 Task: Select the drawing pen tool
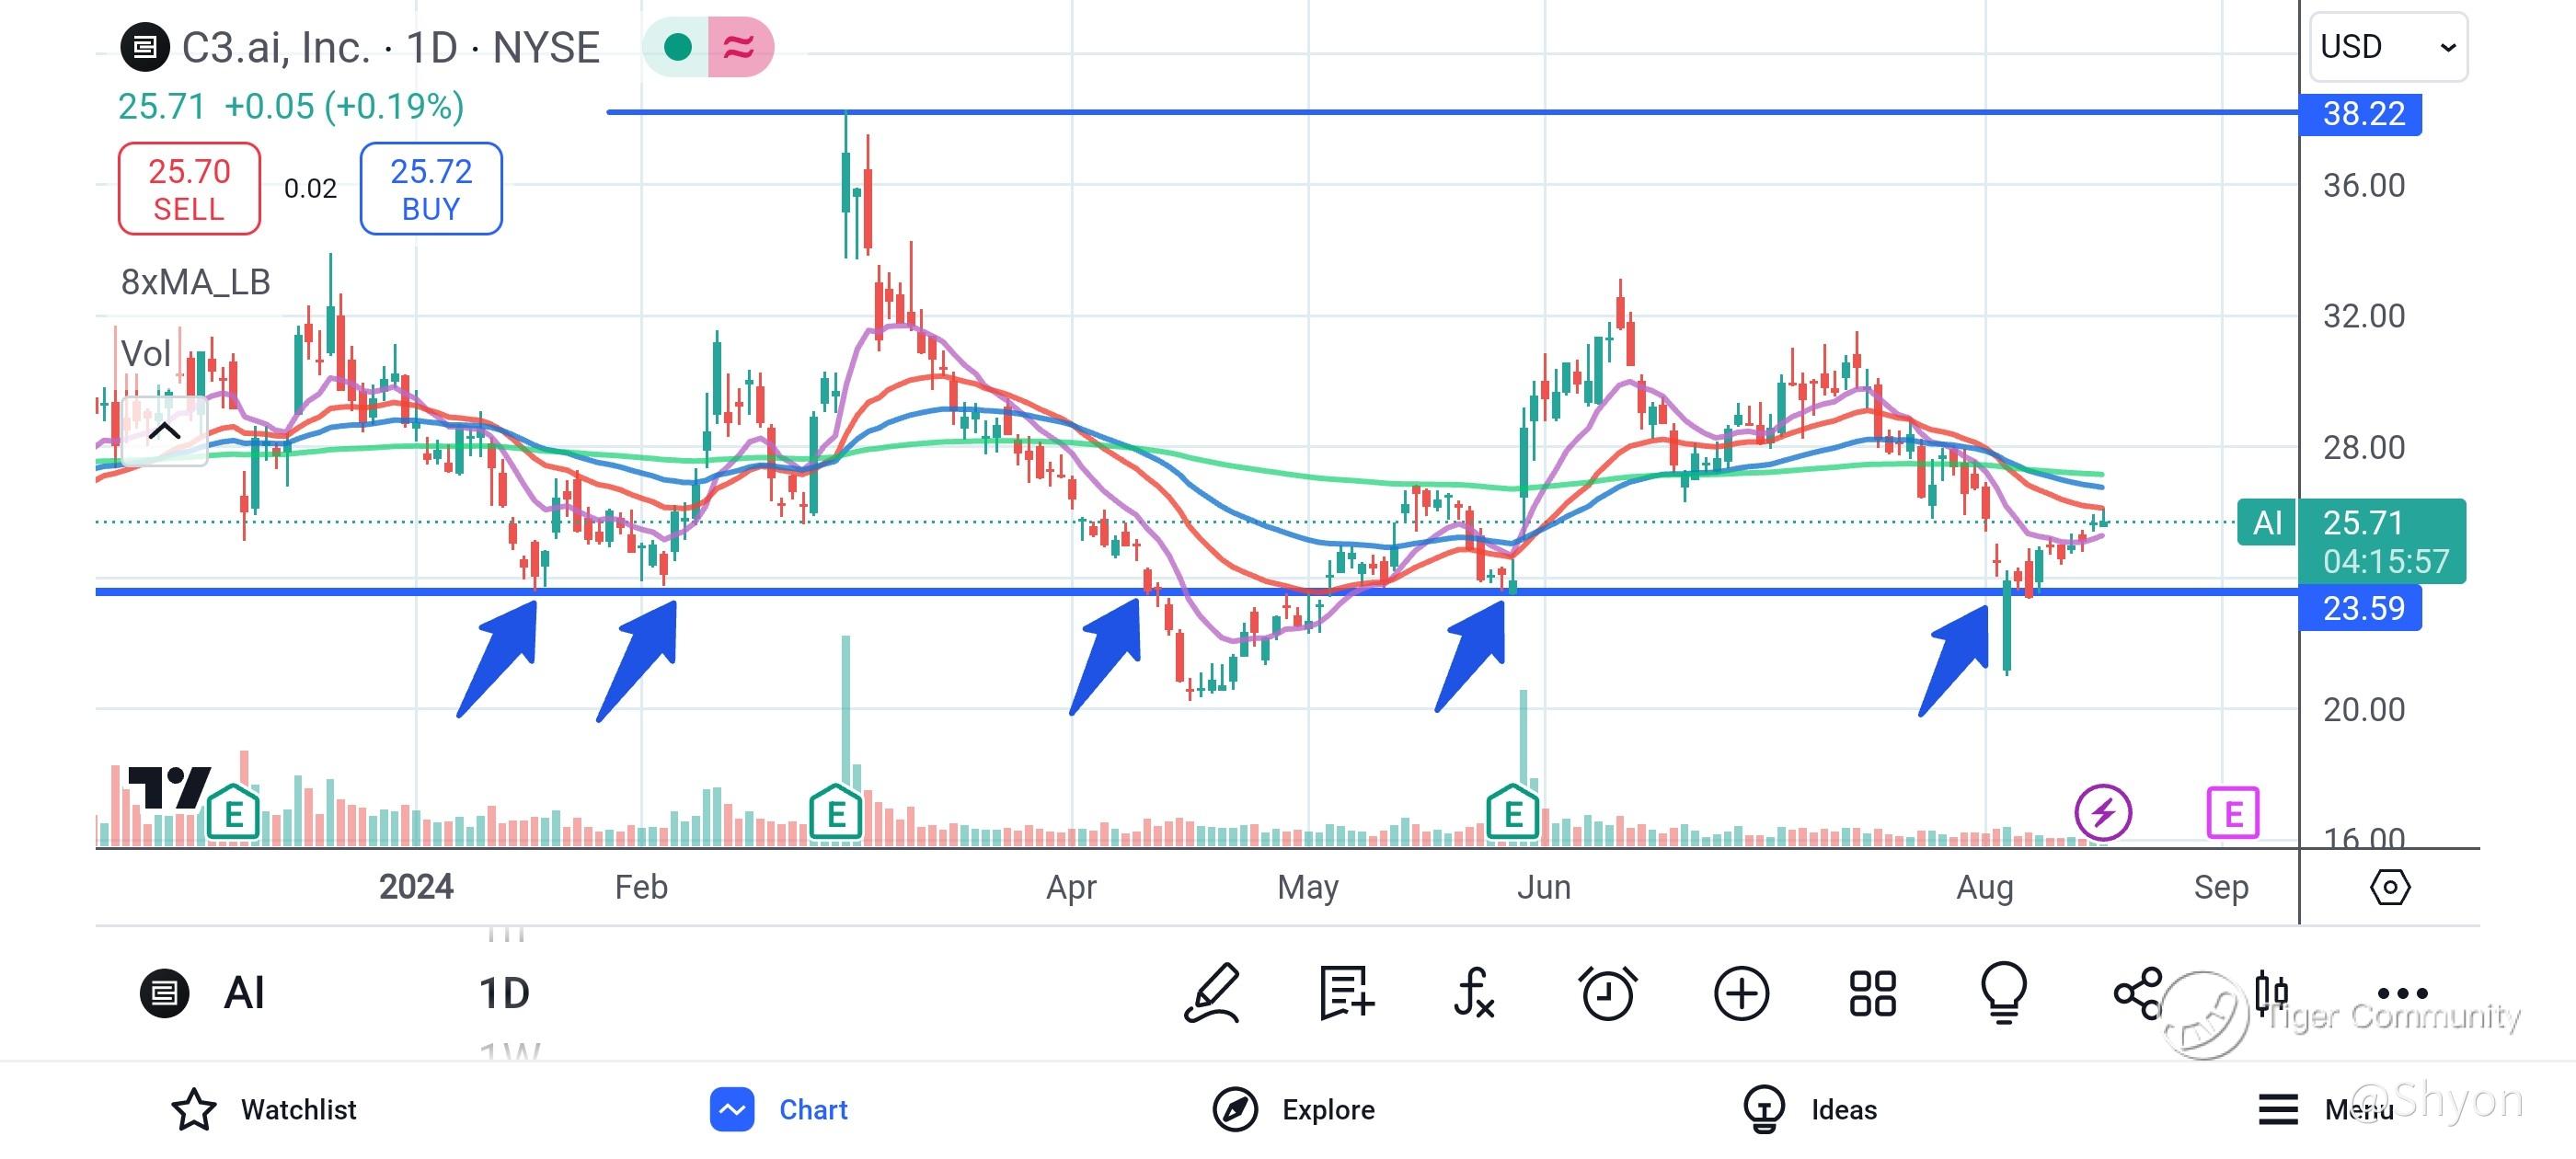point(1213,993)
